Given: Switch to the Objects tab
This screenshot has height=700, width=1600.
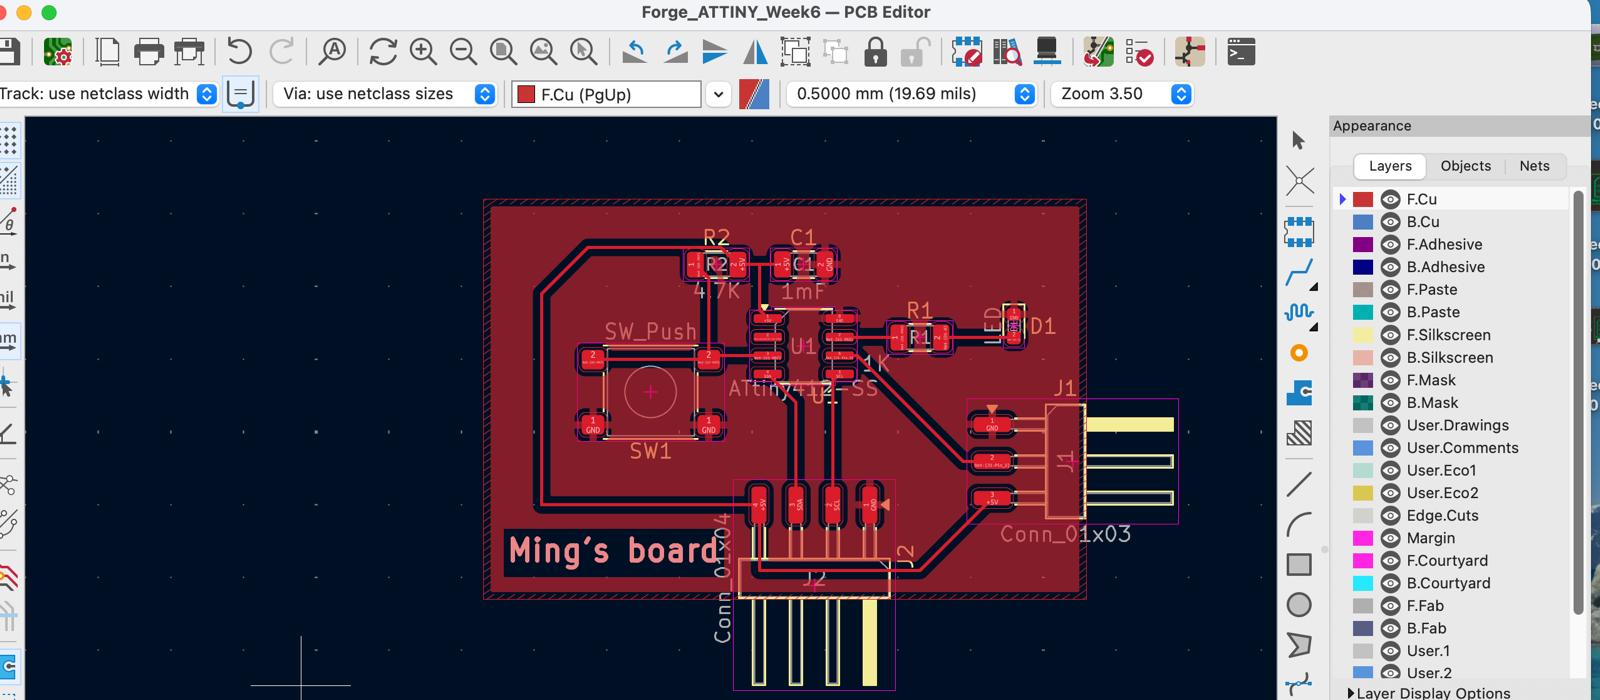Looking at the screenshot, I should point(1465,166).
